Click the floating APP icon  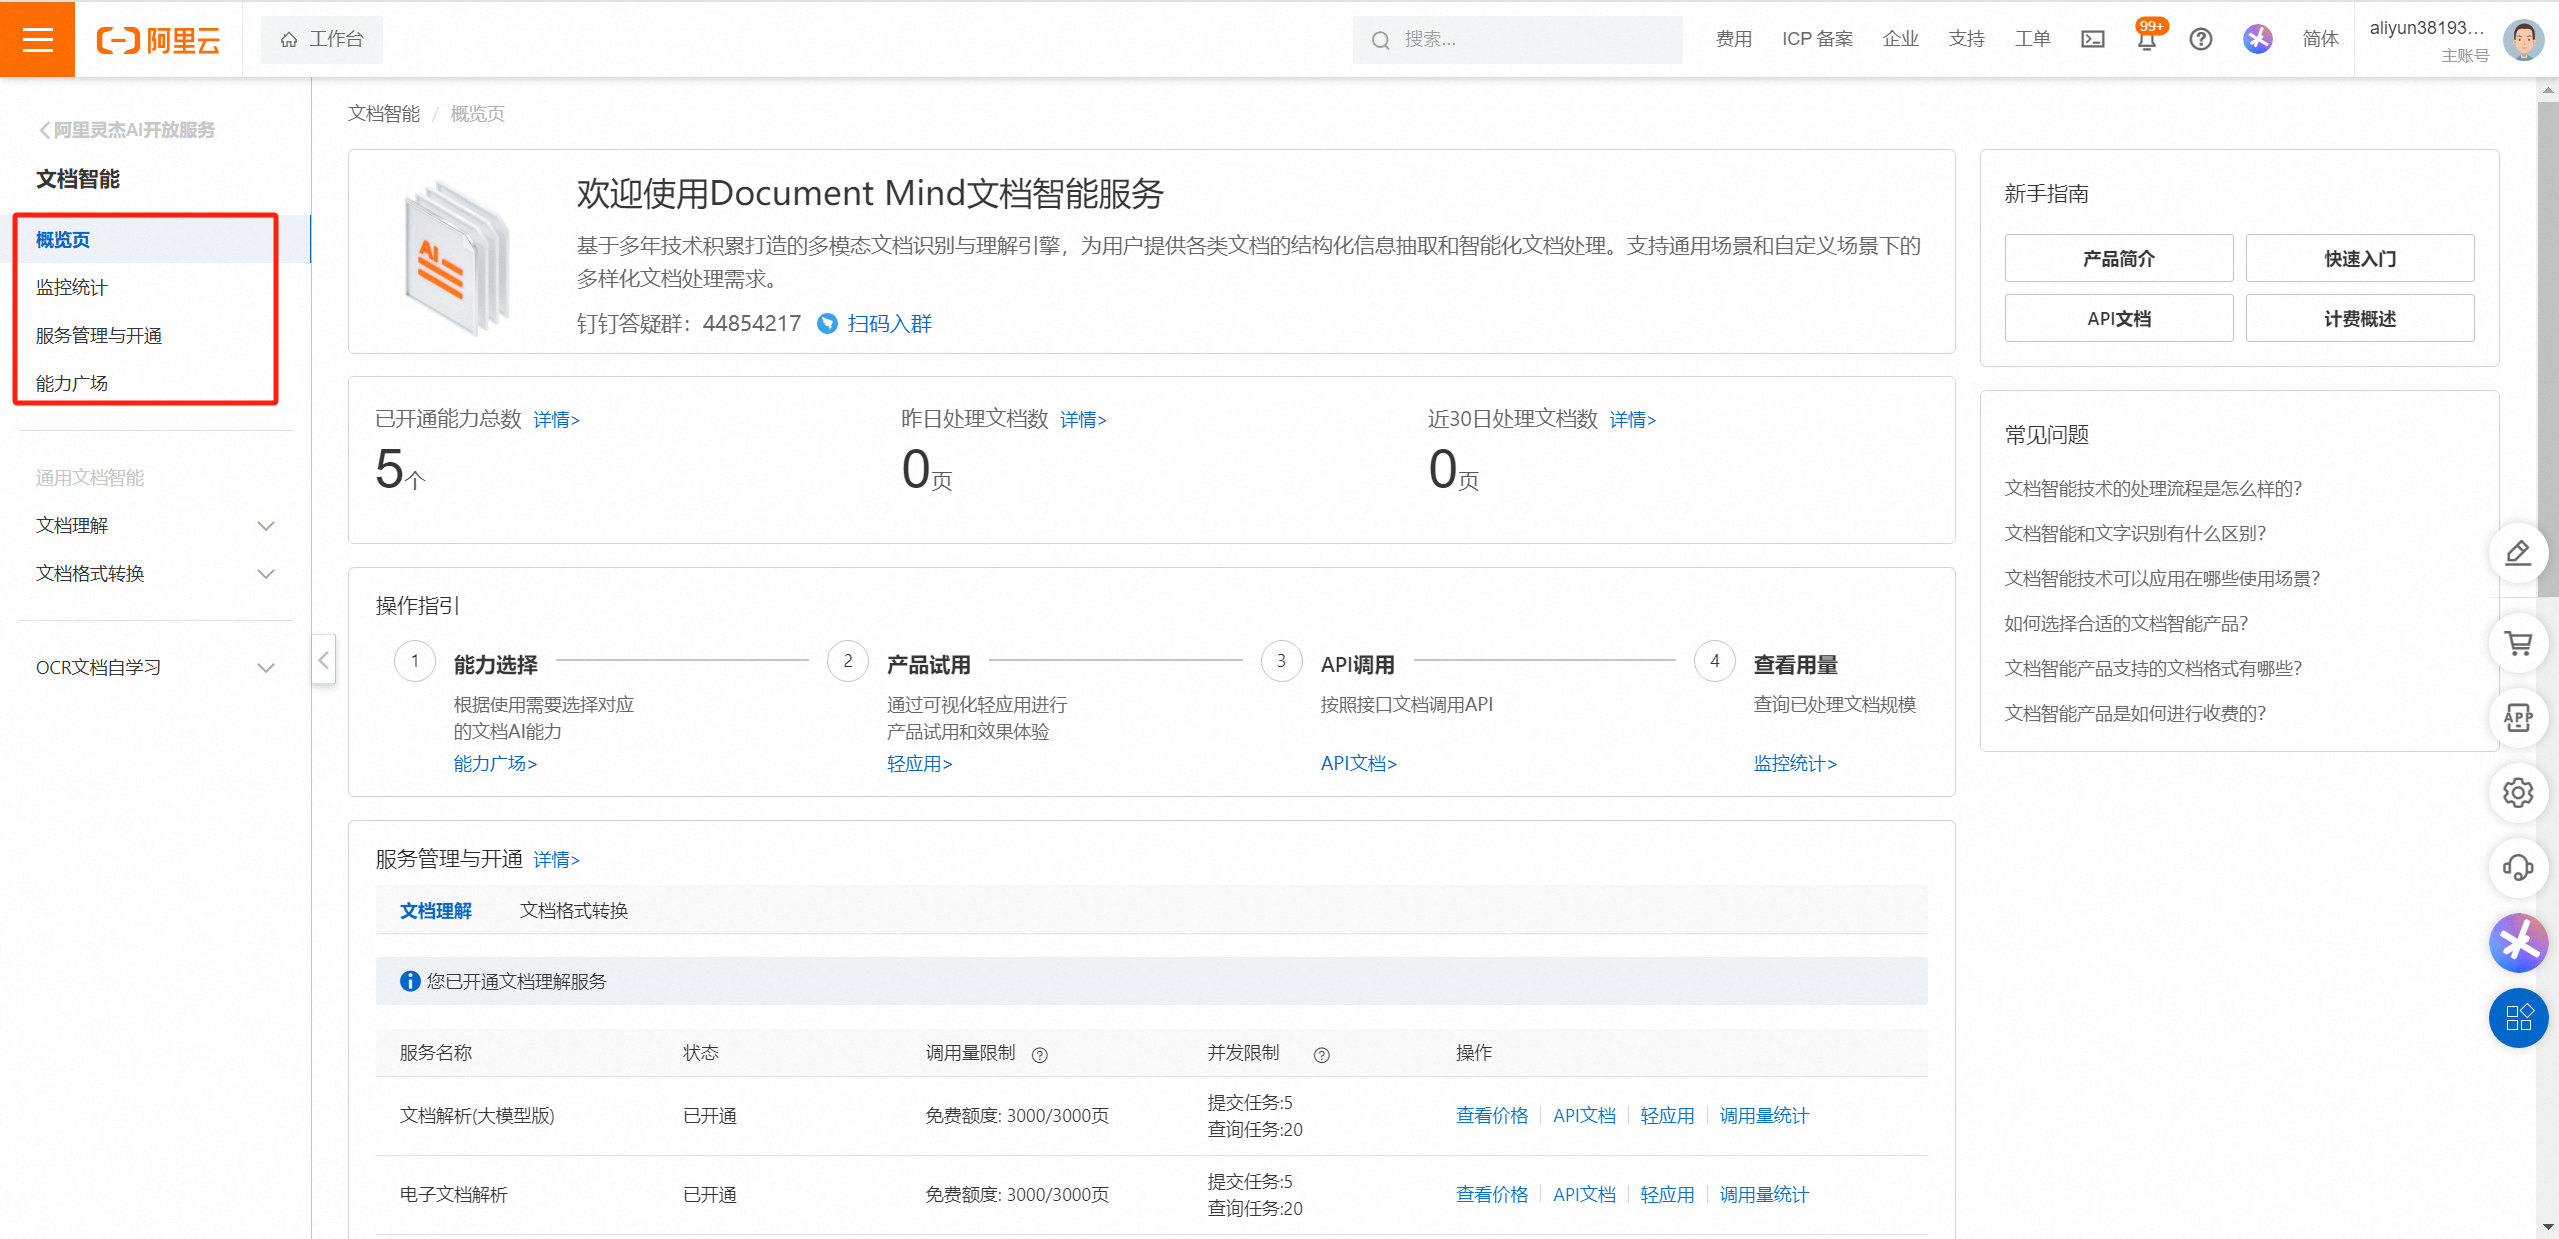pos(2518,717)
